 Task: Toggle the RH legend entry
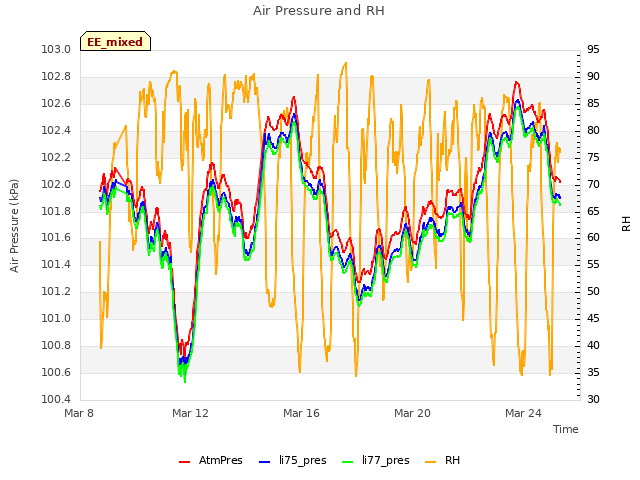tap(442, 460)
